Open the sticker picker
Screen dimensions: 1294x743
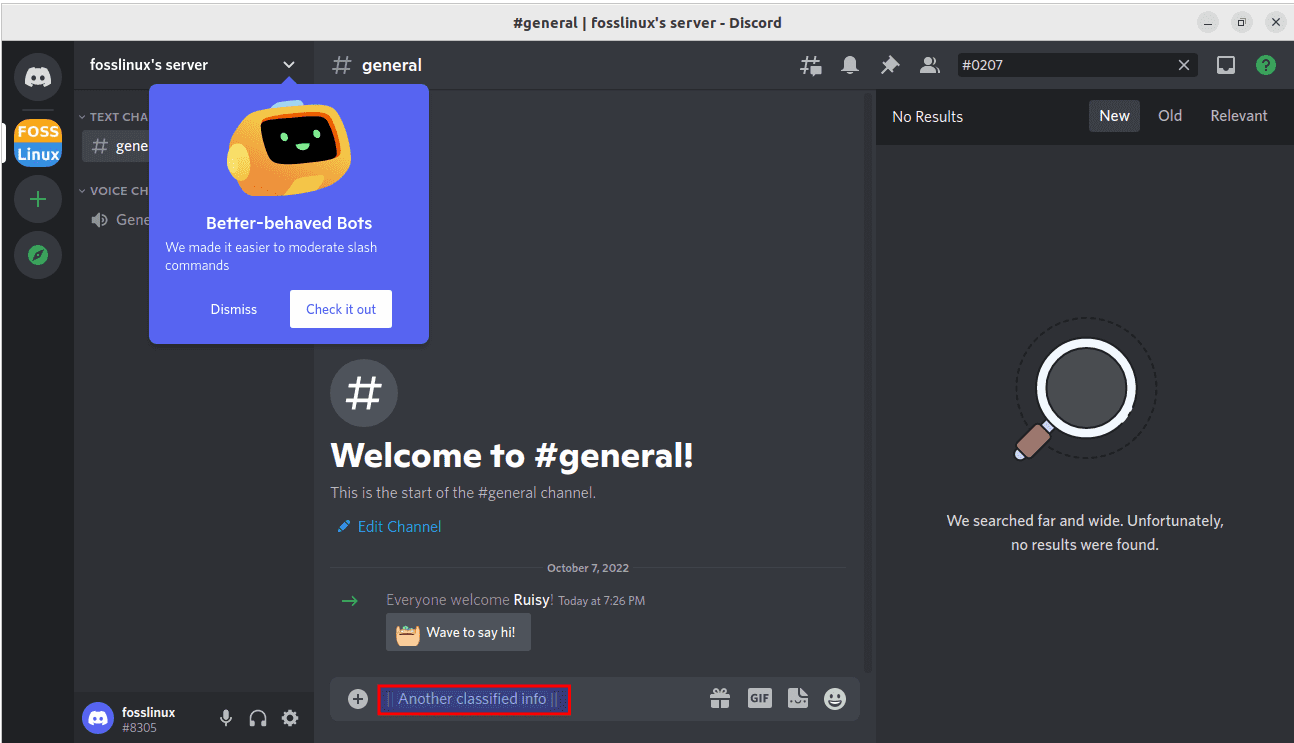pyautogui.click(x=797, y=698)
